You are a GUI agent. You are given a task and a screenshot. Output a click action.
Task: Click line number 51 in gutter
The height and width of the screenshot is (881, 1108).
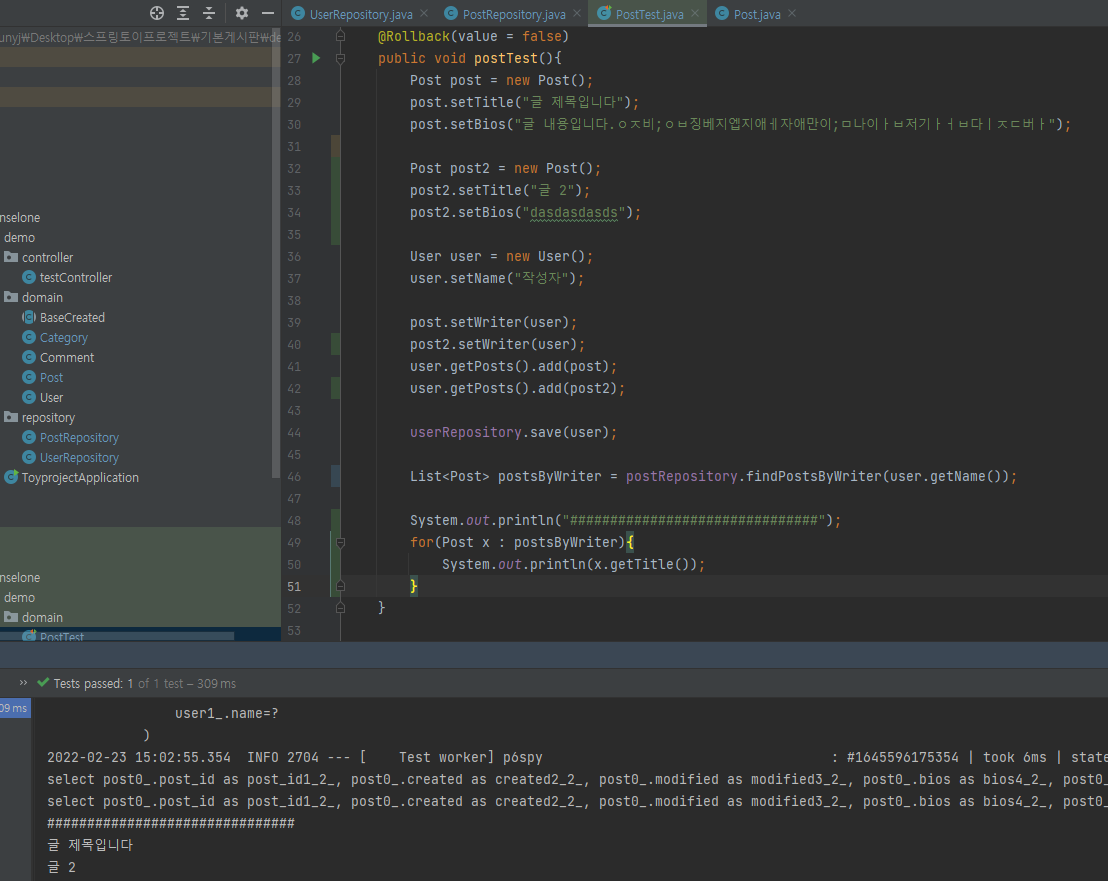coord(294,586)
